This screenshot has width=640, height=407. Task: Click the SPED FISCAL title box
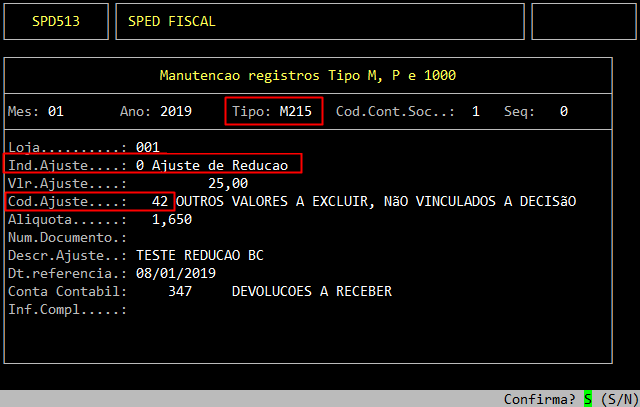(x=320, y=21)
